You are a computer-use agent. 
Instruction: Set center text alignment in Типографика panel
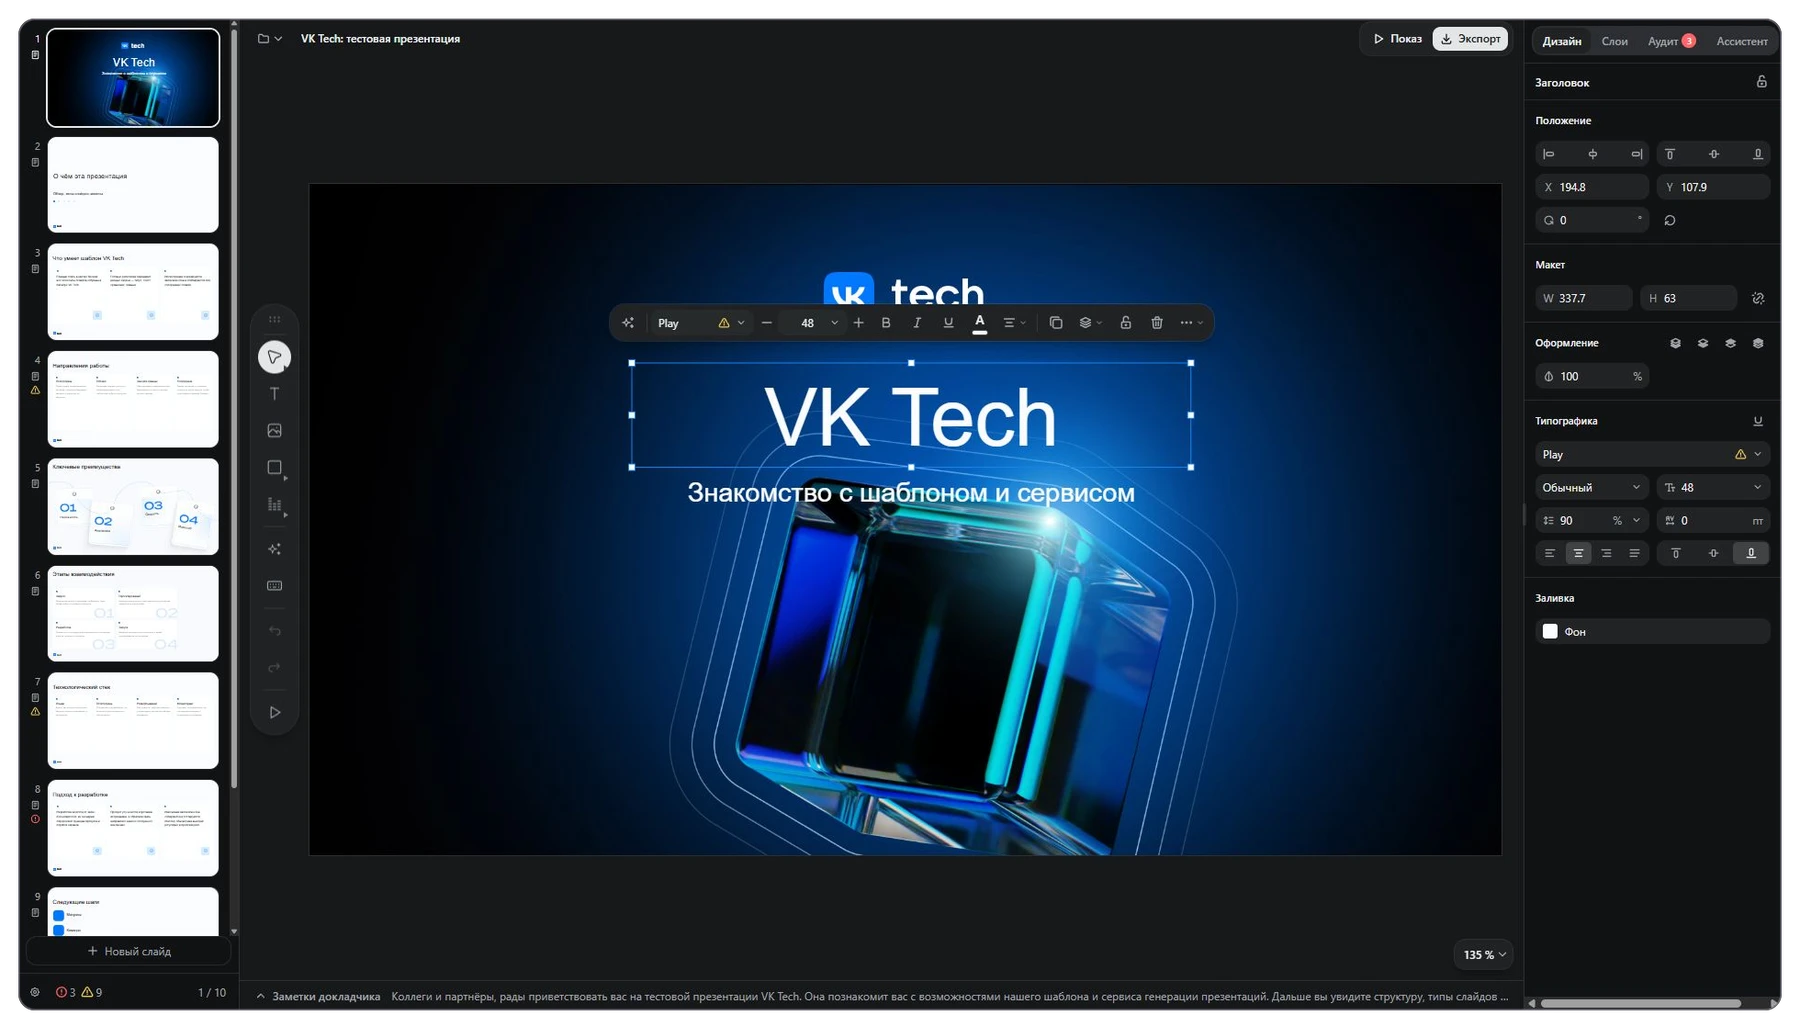pos(1578,553)
